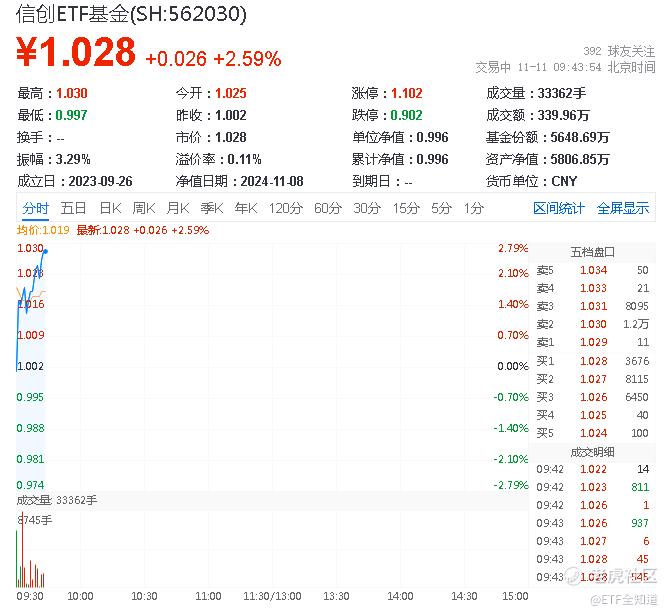Select the 季K quarterly tab
This screenshot has height=615, width=670.
pos(211,208)
